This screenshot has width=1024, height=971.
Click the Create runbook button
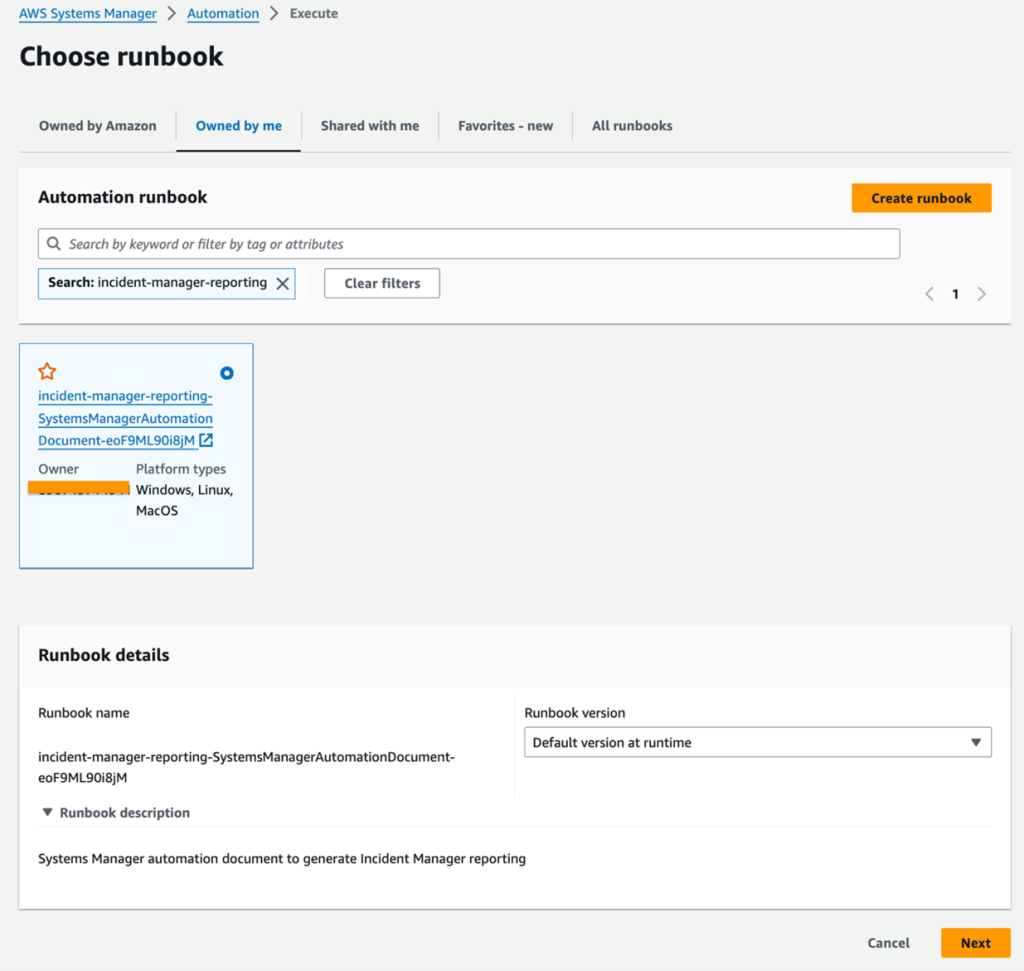(x=920, y=197)
